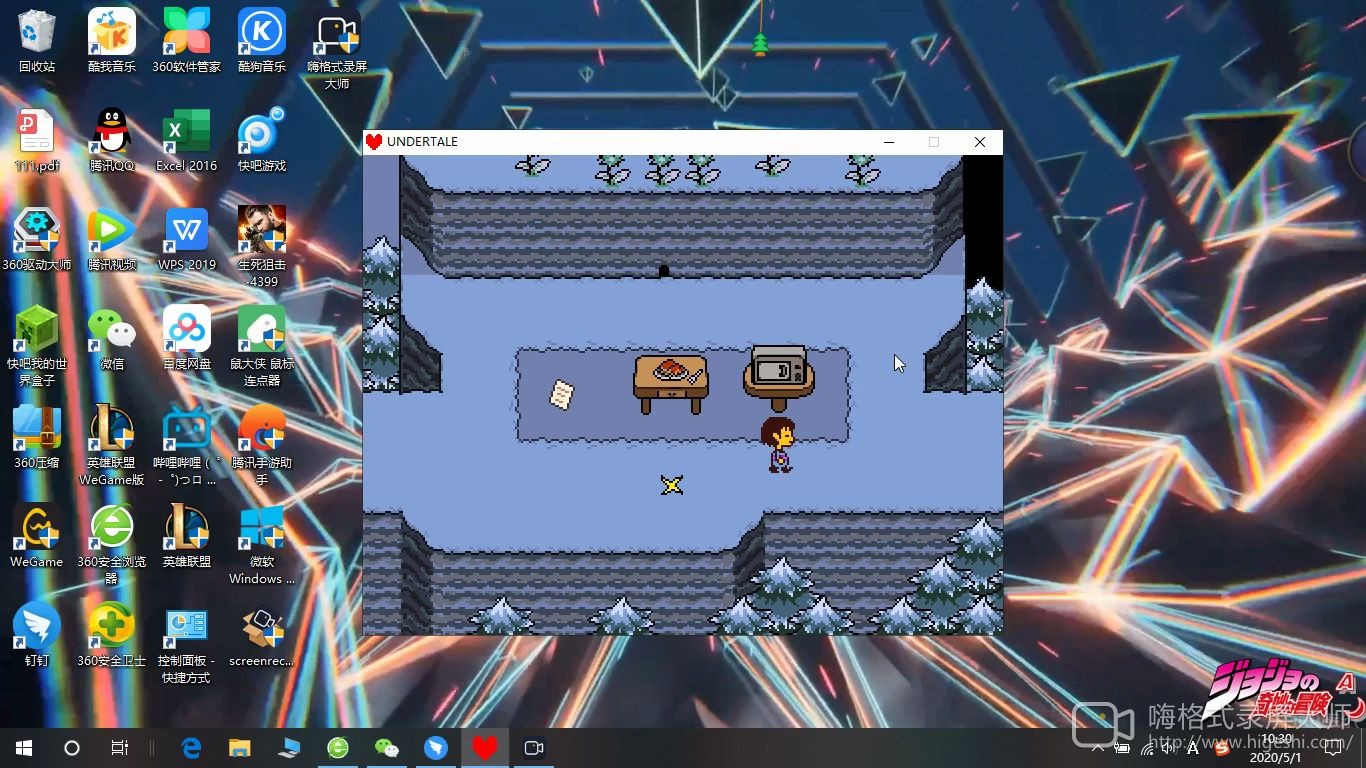Image resolution: width=1366 pixels, height=768 pixels.
Task: Open the green 360 browser taskbar icon
Action: (x=338, y=748)
